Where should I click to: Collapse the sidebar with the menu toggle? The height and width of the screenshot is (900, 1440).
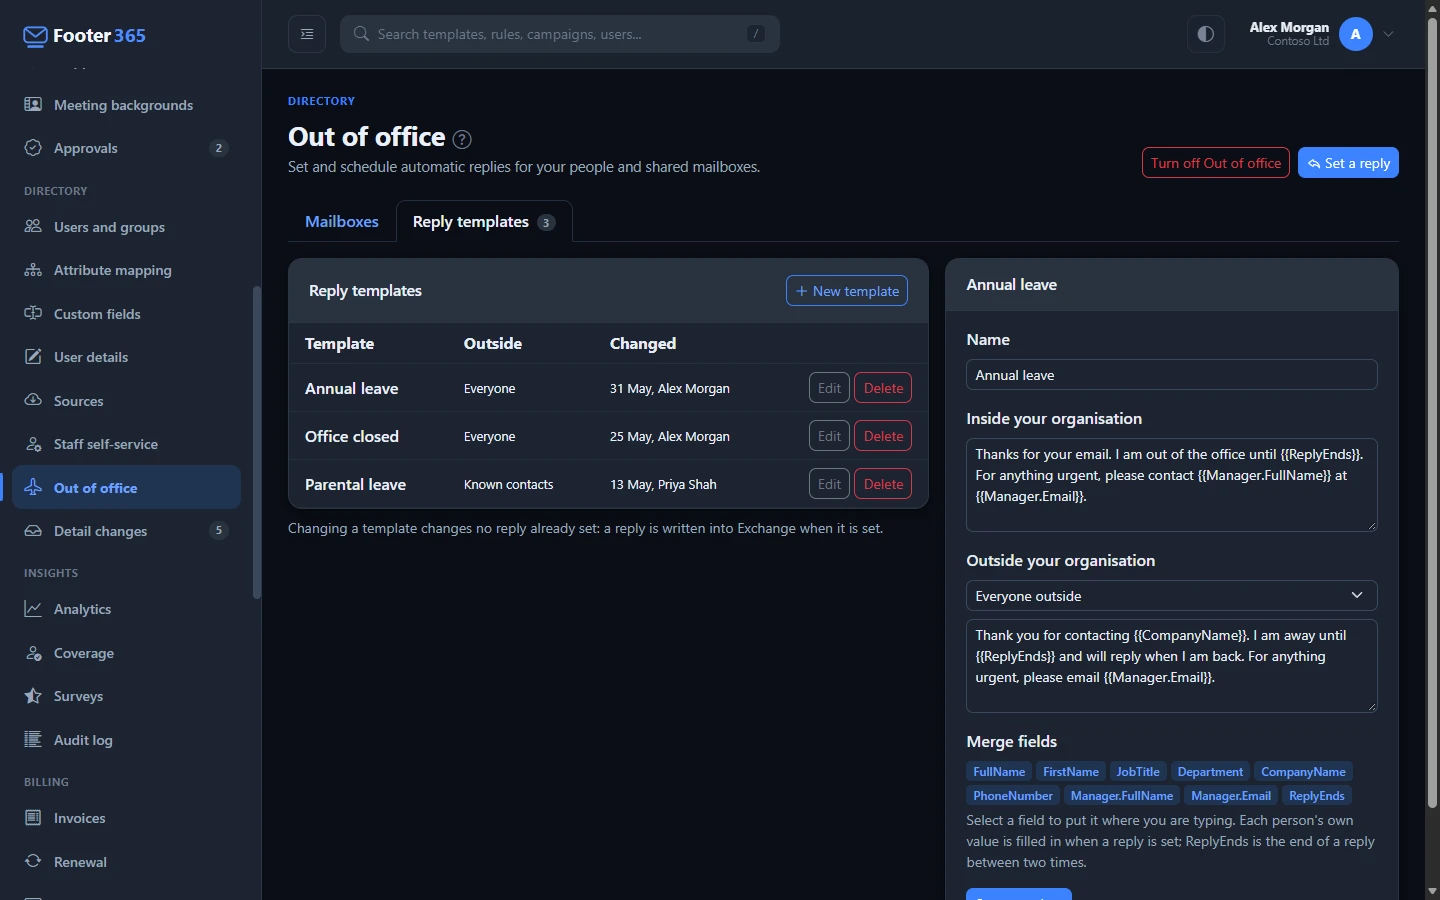[307, 34]
